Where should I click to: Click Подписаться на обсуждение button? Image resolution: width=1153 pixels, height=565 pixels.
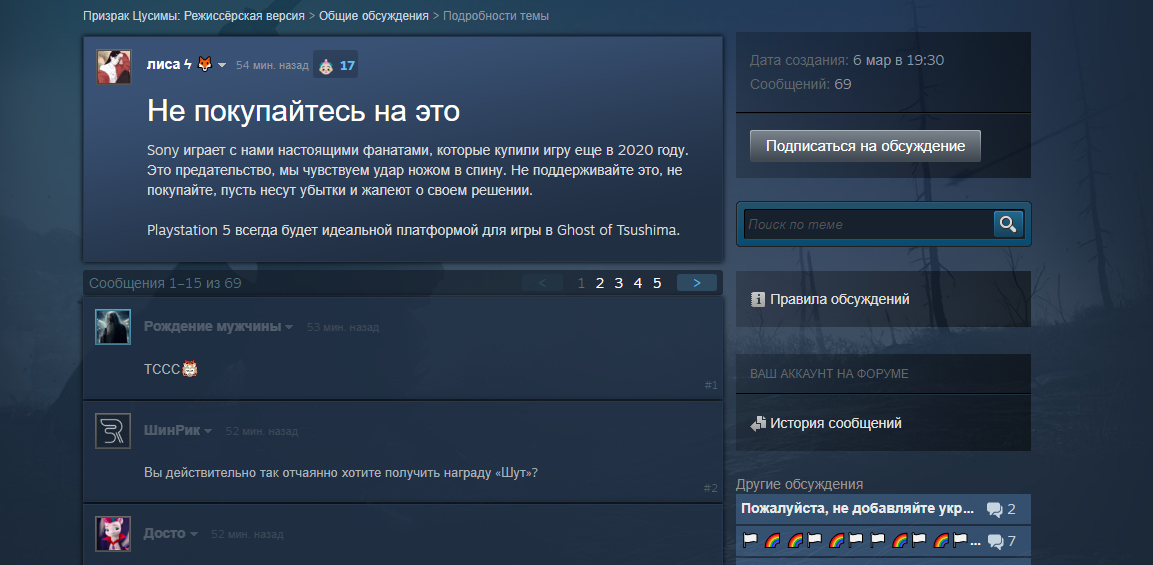(x=865, y=146)
